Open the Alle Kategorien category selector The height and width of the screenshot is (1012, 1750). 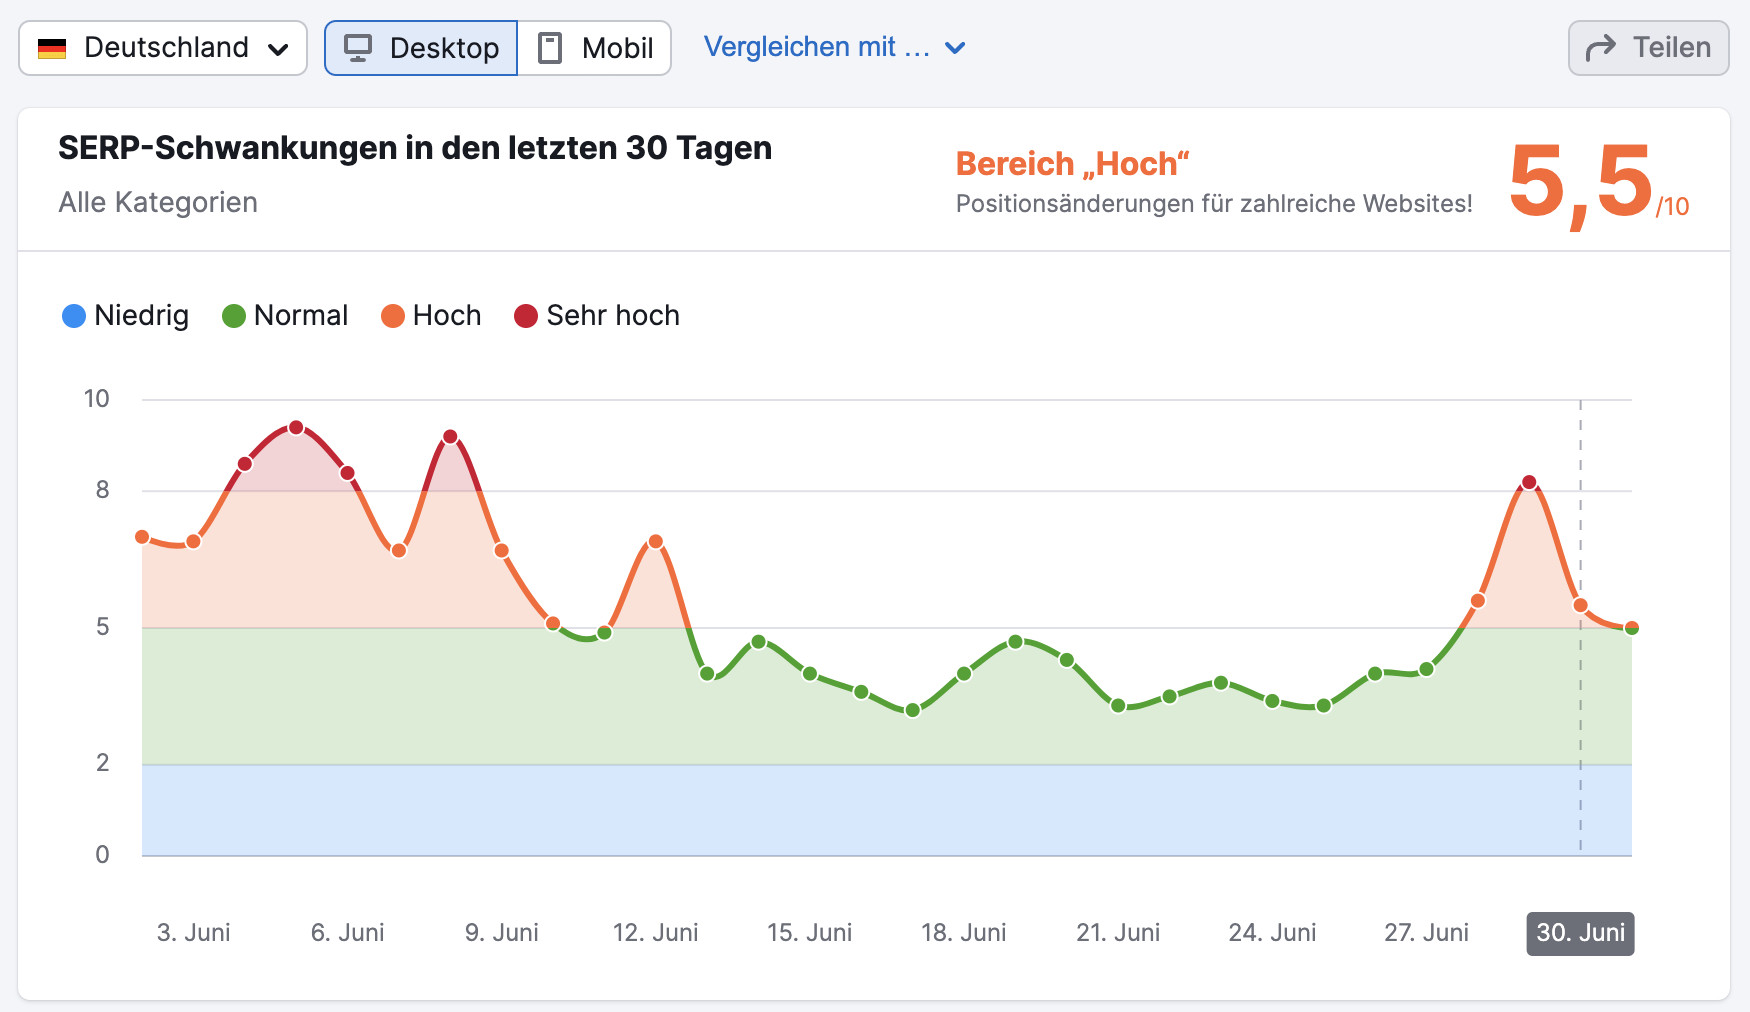click(x=158, y=202)
